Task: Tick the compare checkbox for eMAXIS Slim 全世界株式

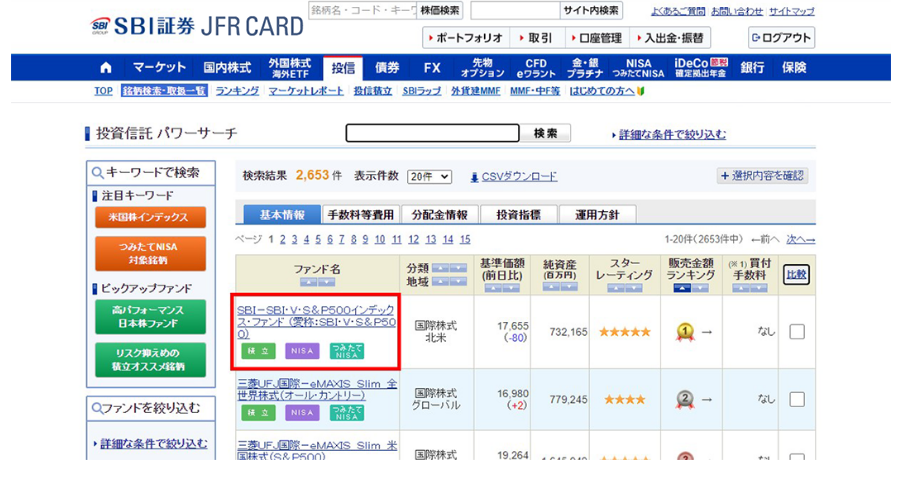Action: (796, 399)
